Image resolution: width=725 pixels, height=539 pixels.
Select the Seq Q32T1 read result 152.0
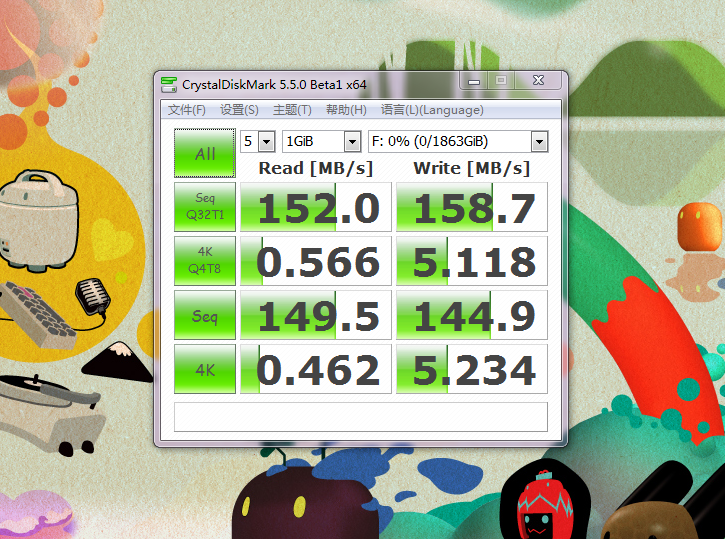point(316,207)
